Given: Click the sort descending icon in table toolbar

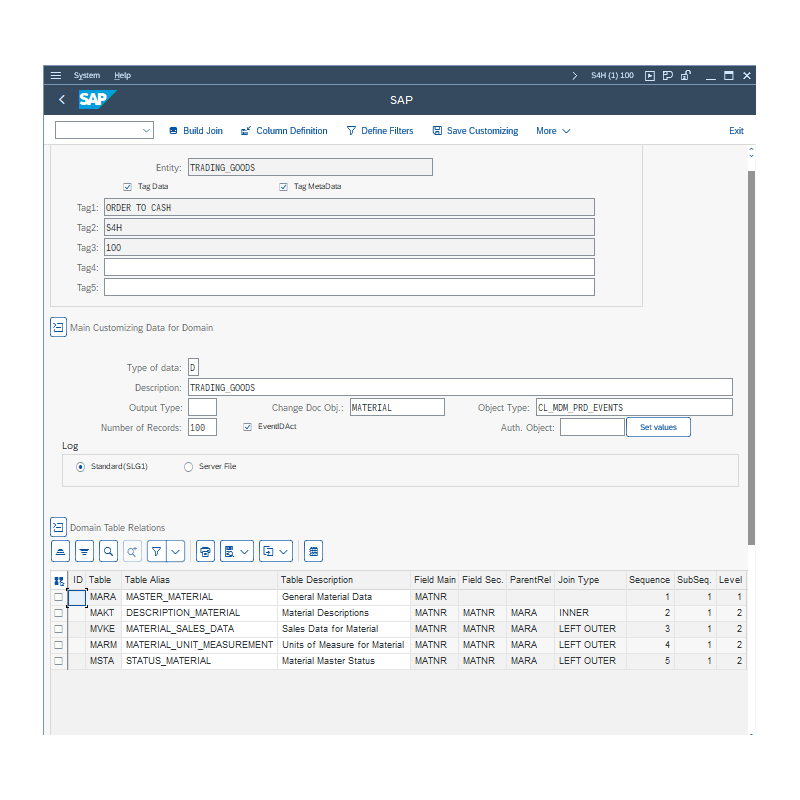Looking at the screenshot, I should point(85,551).
